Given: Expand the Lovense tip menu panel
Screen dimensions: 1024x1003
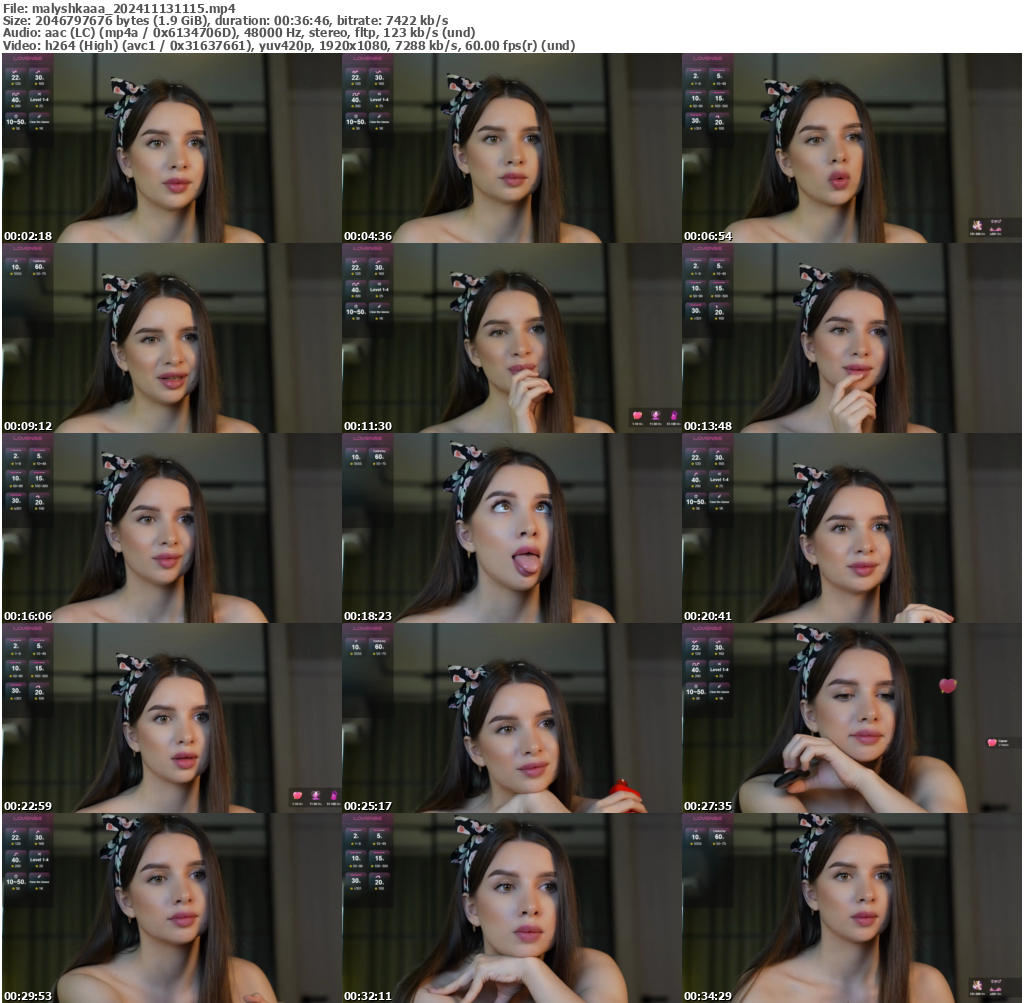Looking at the screenshot, I should tap(27, 100).
